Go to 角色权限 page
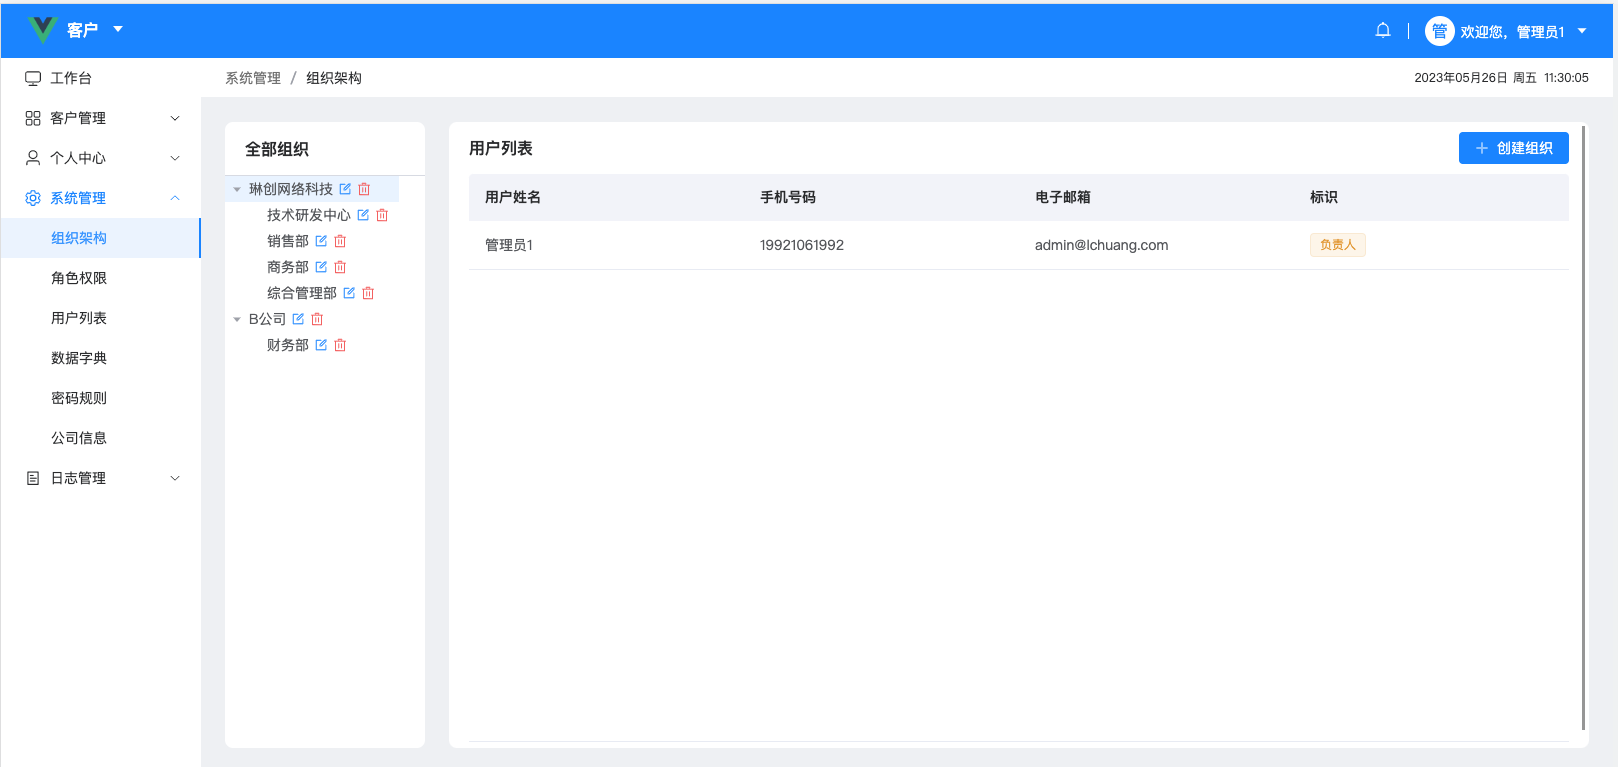1618x767 pixels. pos(101,278)
